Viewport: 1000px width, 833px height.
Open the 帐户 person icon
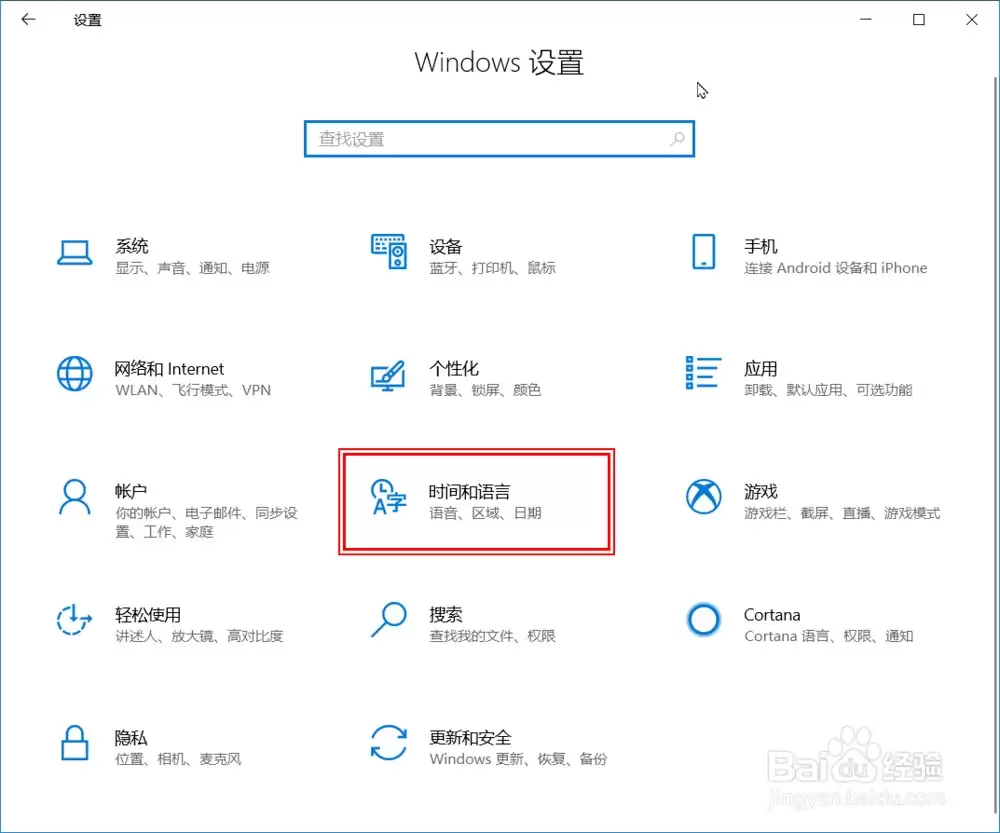pos(75,497)
